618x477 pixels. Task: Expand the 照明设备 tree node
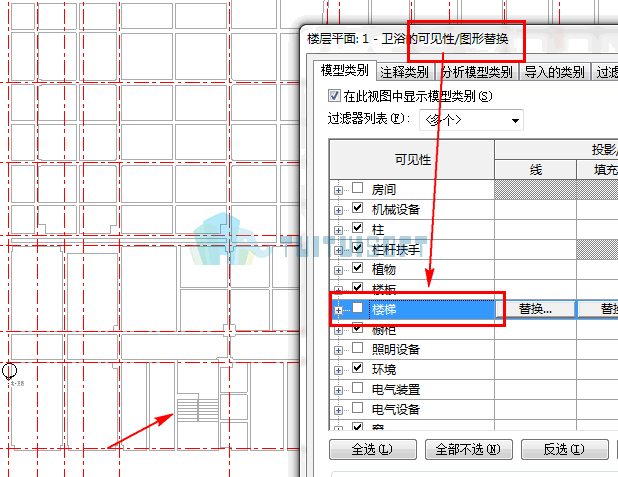coord(338,350)
